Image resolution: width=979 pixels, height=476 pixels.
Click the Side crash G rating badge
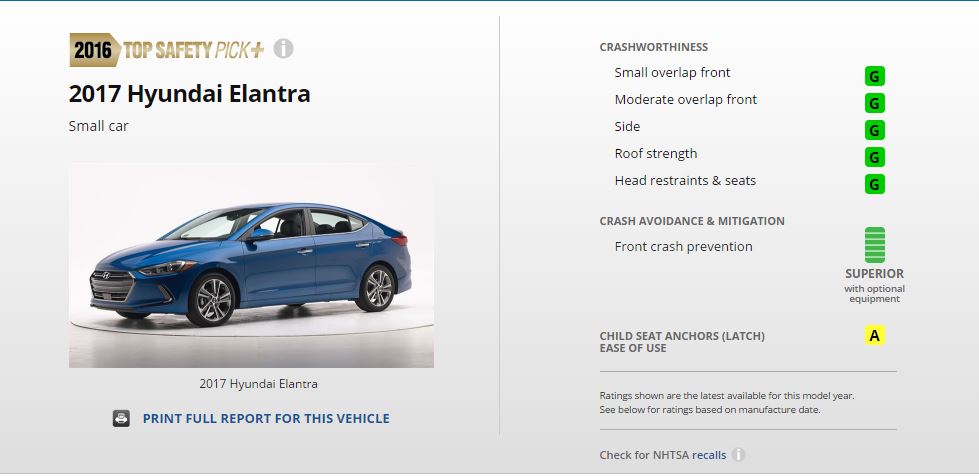(874, 130)
